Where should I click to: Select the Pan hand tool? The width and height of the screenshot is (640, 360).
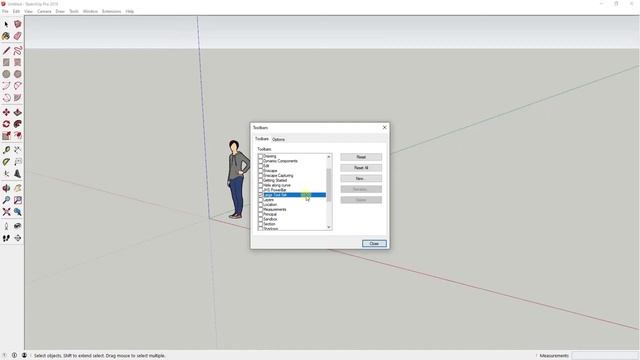tap(18, 189)
